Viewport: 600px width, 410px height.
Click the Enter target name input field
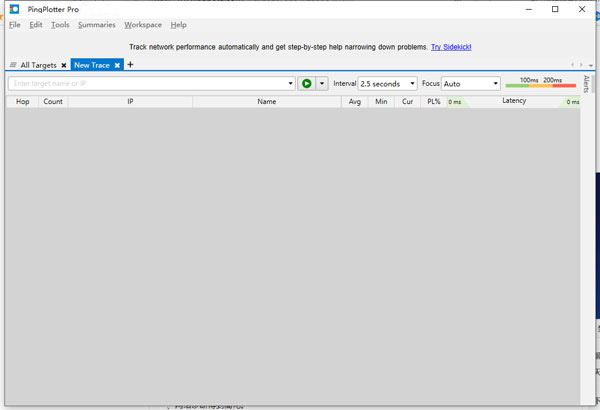[x=147, y=84]
